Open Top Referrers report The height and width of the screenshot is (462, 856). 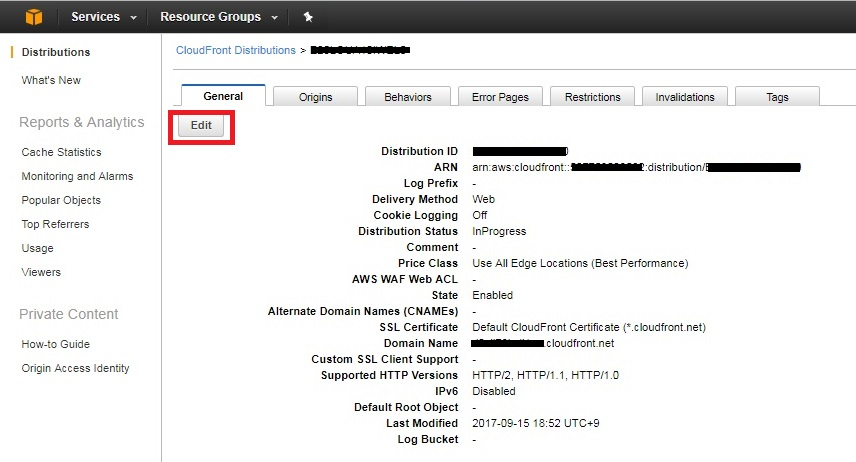(x=55, y=224)
